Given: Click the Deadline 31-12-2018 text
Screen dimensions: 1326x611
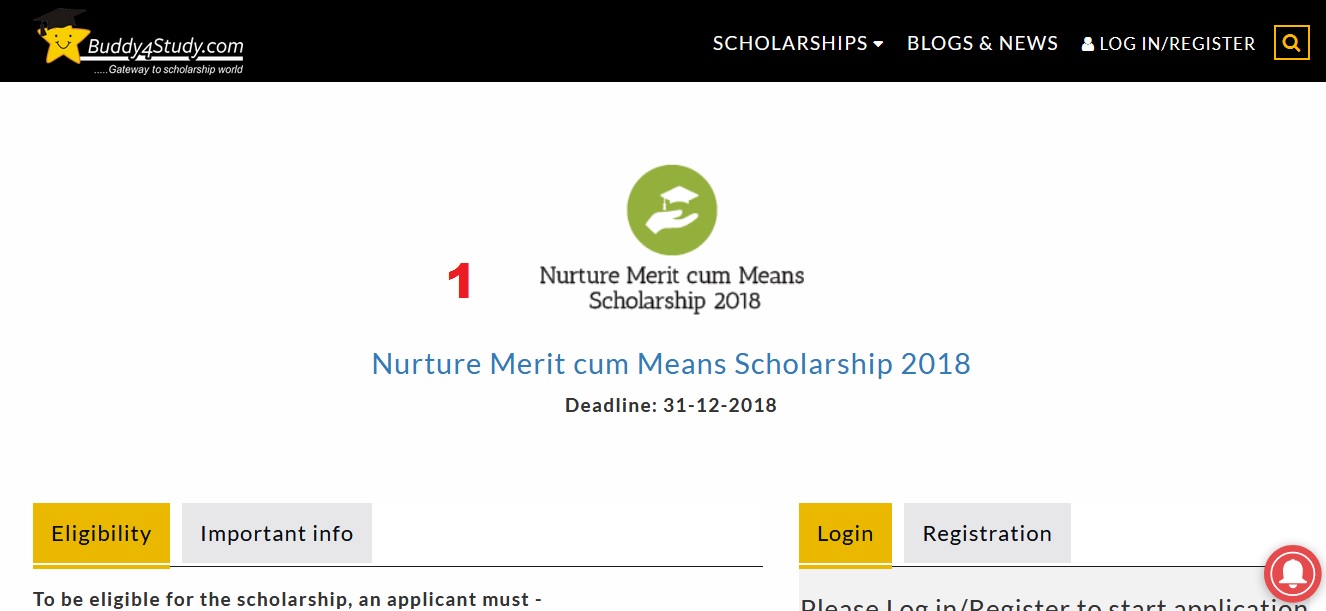Looking at the screenshot, I should (671, 405).
